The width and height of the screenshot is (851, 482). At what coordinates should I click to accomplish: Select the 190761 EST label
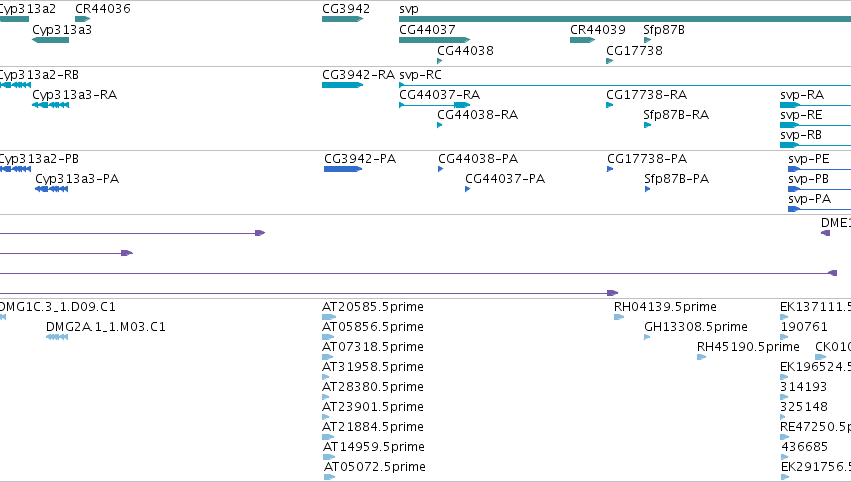coord(804,327)
